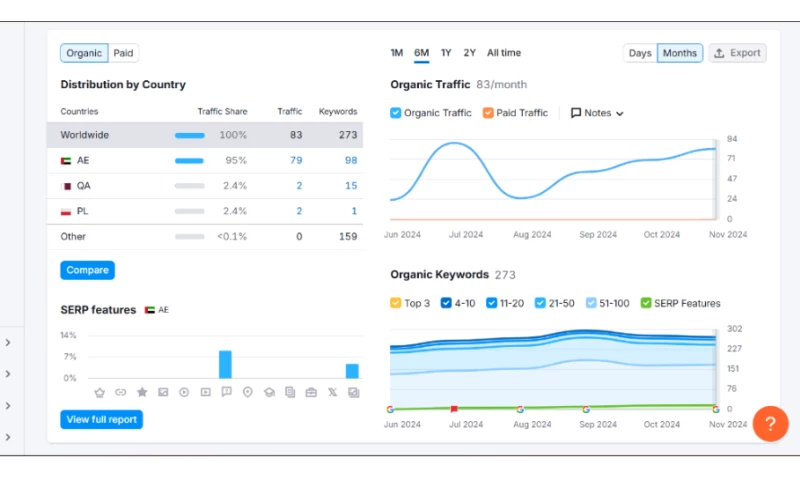The image size is (800, 480).
Task: Uncheck the Organic Traffic checkbox
Action: point(396,113)
